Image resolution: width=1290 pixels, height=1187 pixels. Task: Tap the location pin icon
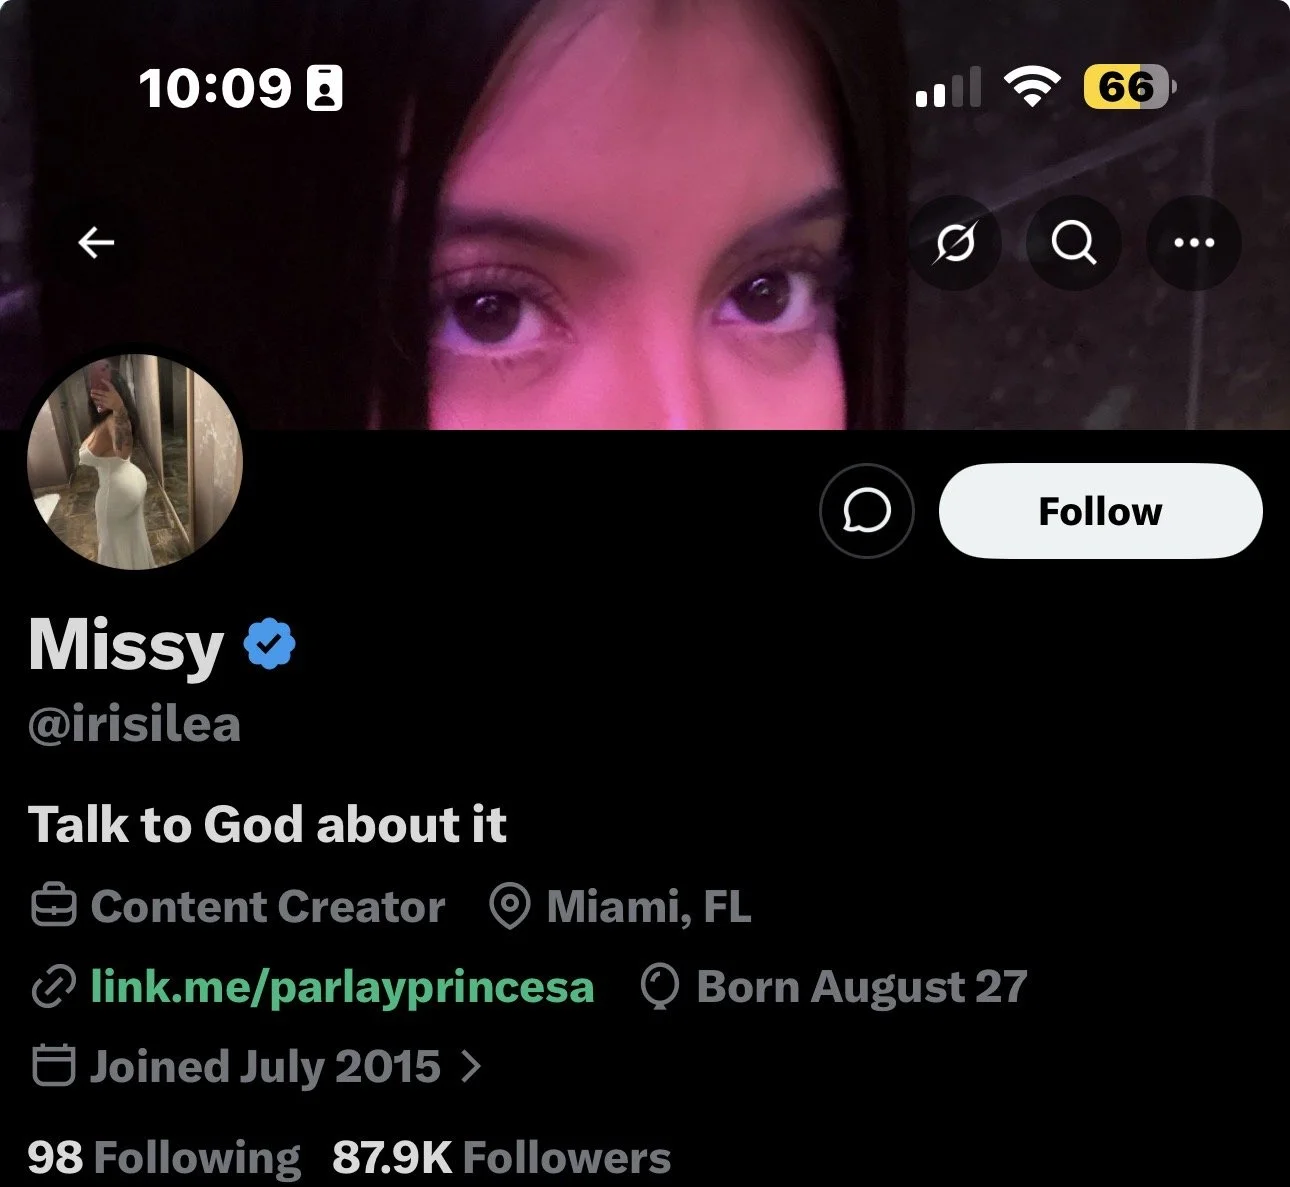point(509,907)
